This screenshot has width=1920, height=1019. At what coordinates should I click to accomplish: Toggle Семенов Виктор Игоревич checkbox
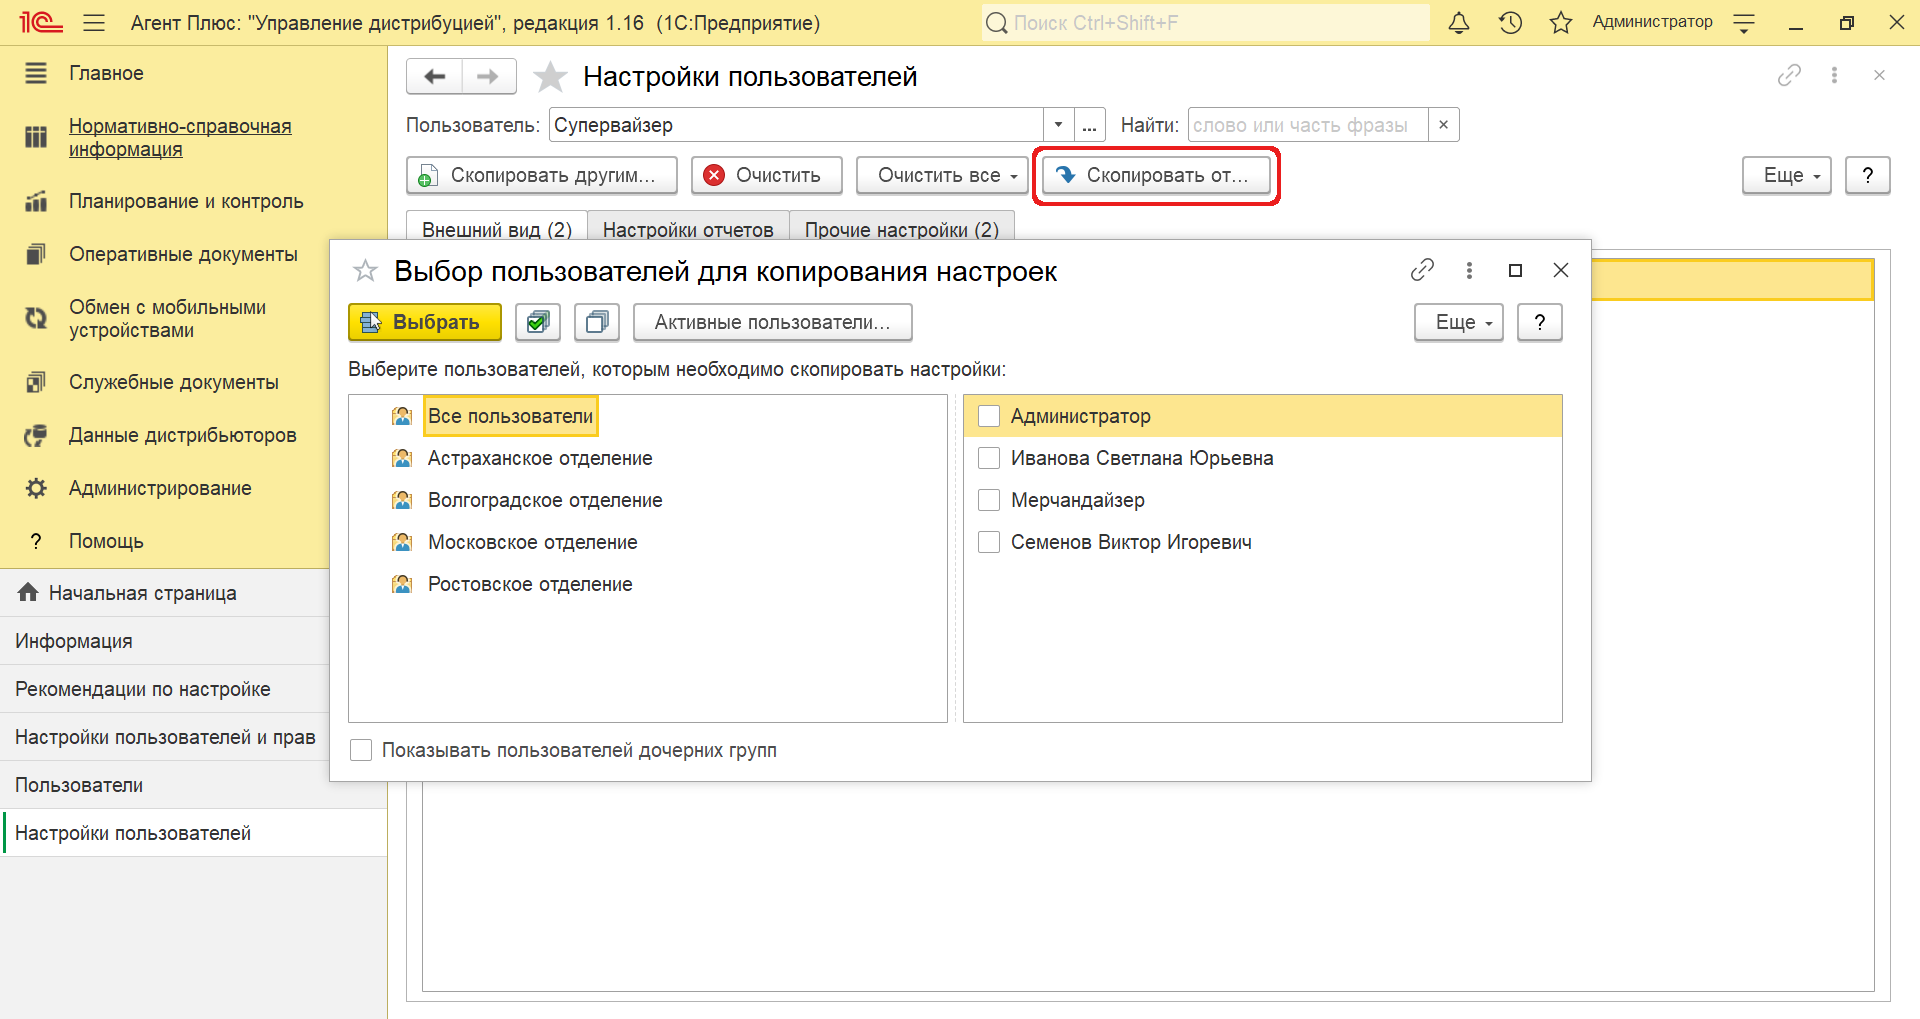[989, 542]
